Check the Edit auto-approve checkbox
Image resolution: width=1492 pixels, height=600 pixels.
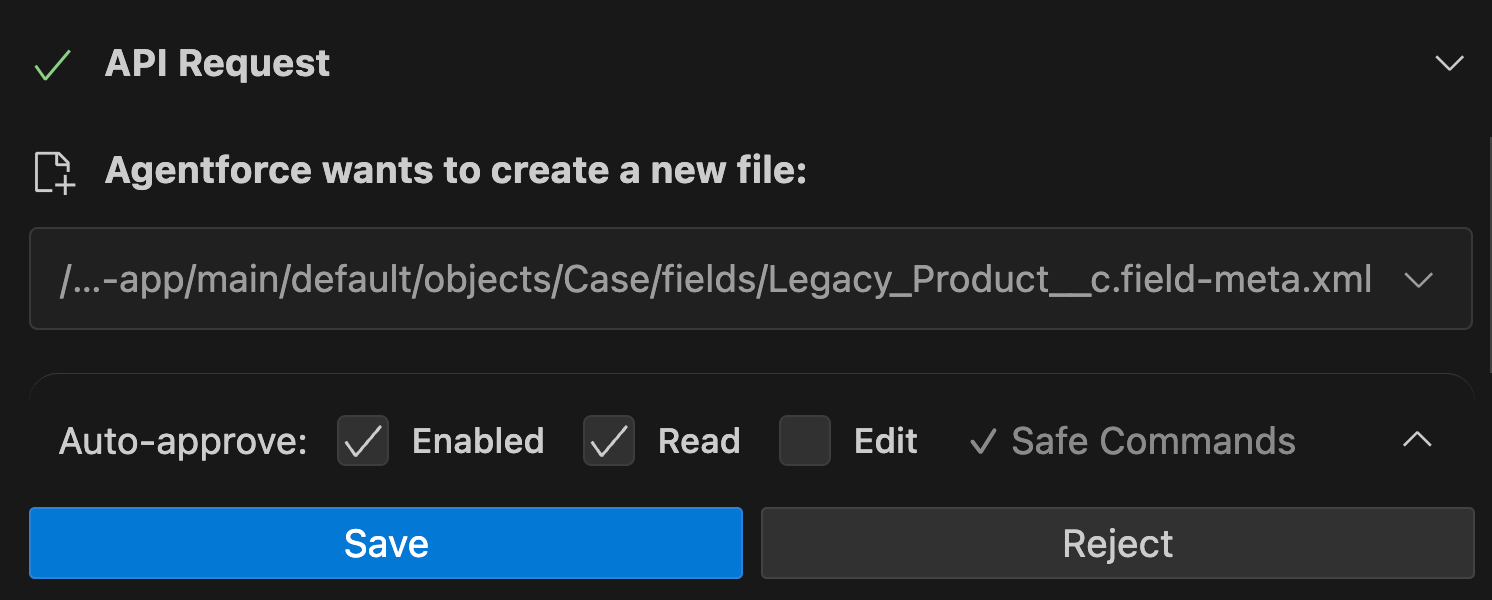(x=804, y=441)
